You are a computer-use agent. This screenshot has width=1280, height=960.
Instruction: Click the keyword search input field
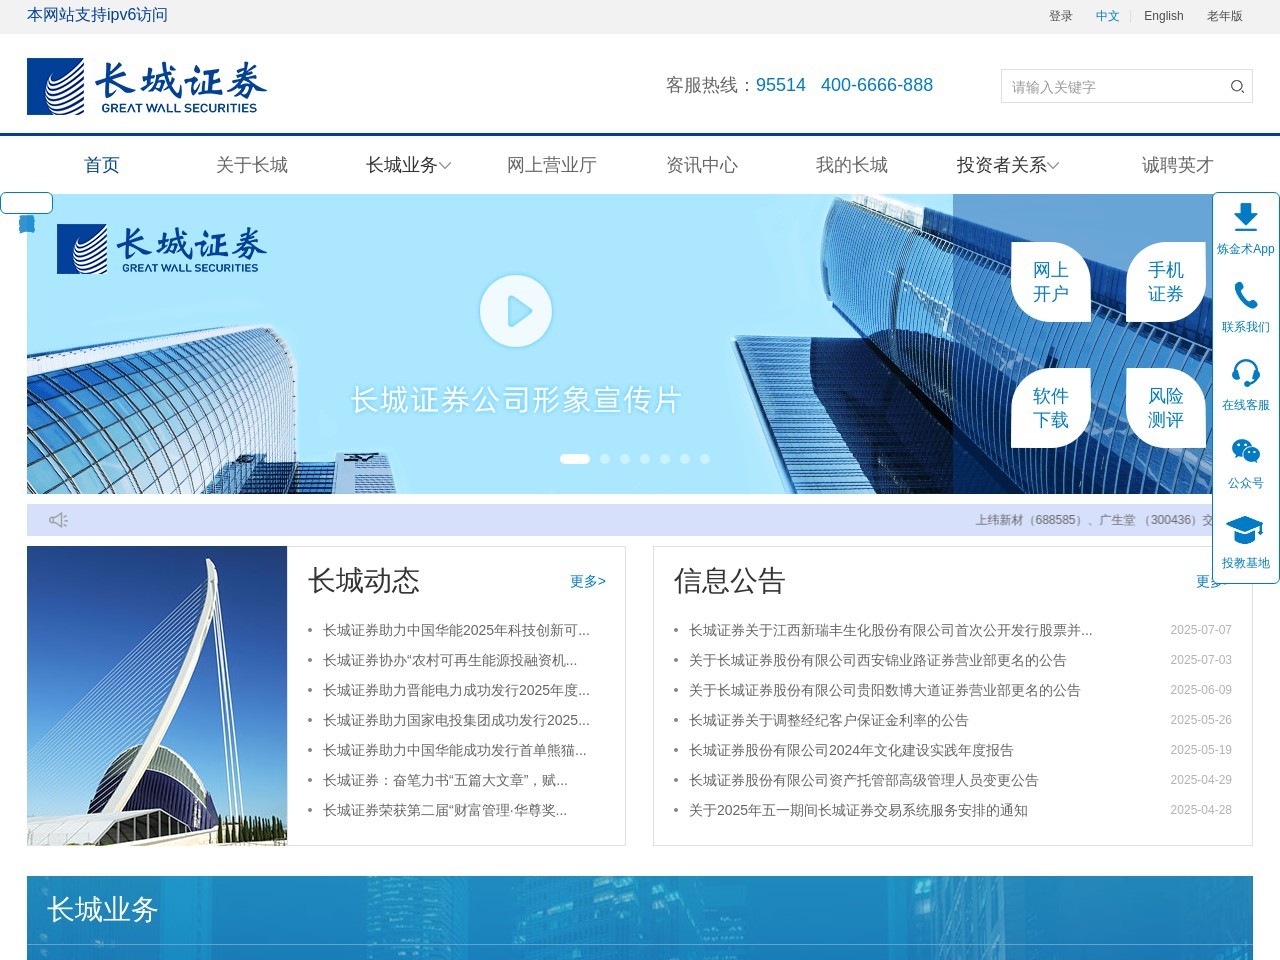(x=1110, y=87)
